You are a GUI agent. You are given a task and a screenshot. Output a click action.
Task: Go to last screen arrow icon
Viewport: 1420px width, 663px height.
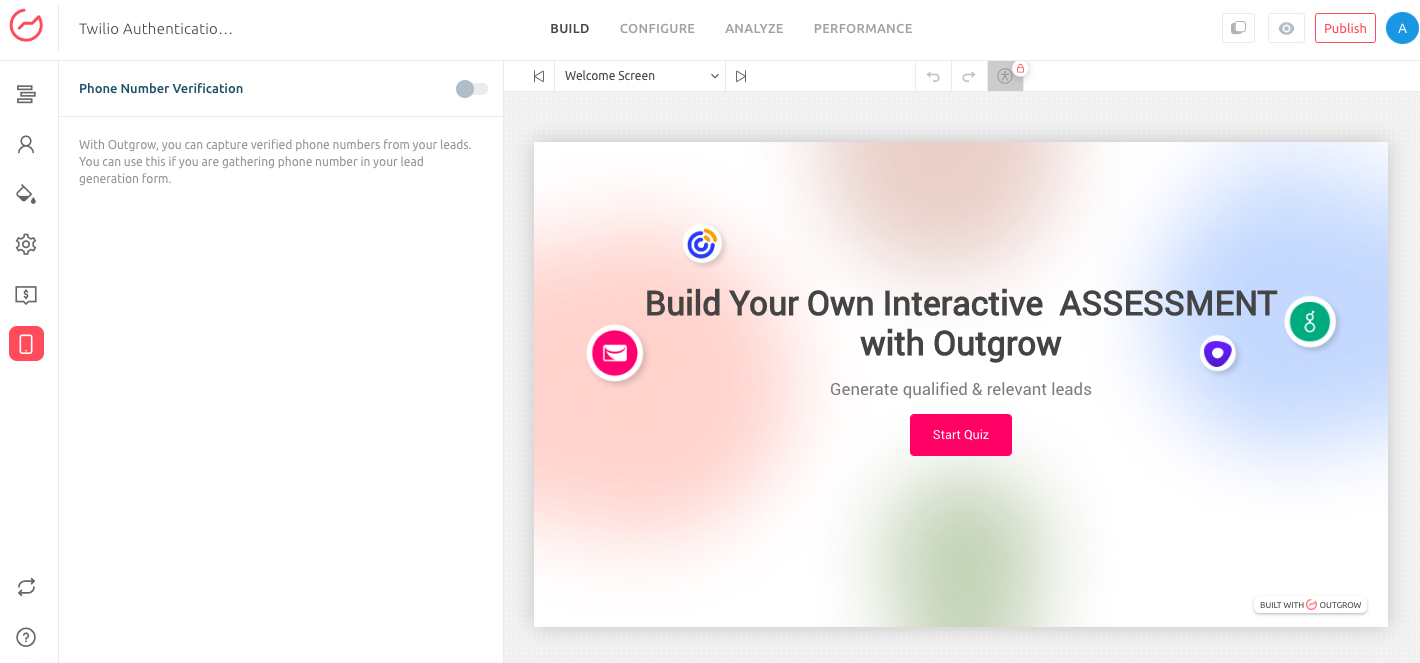tap(741, 76)
